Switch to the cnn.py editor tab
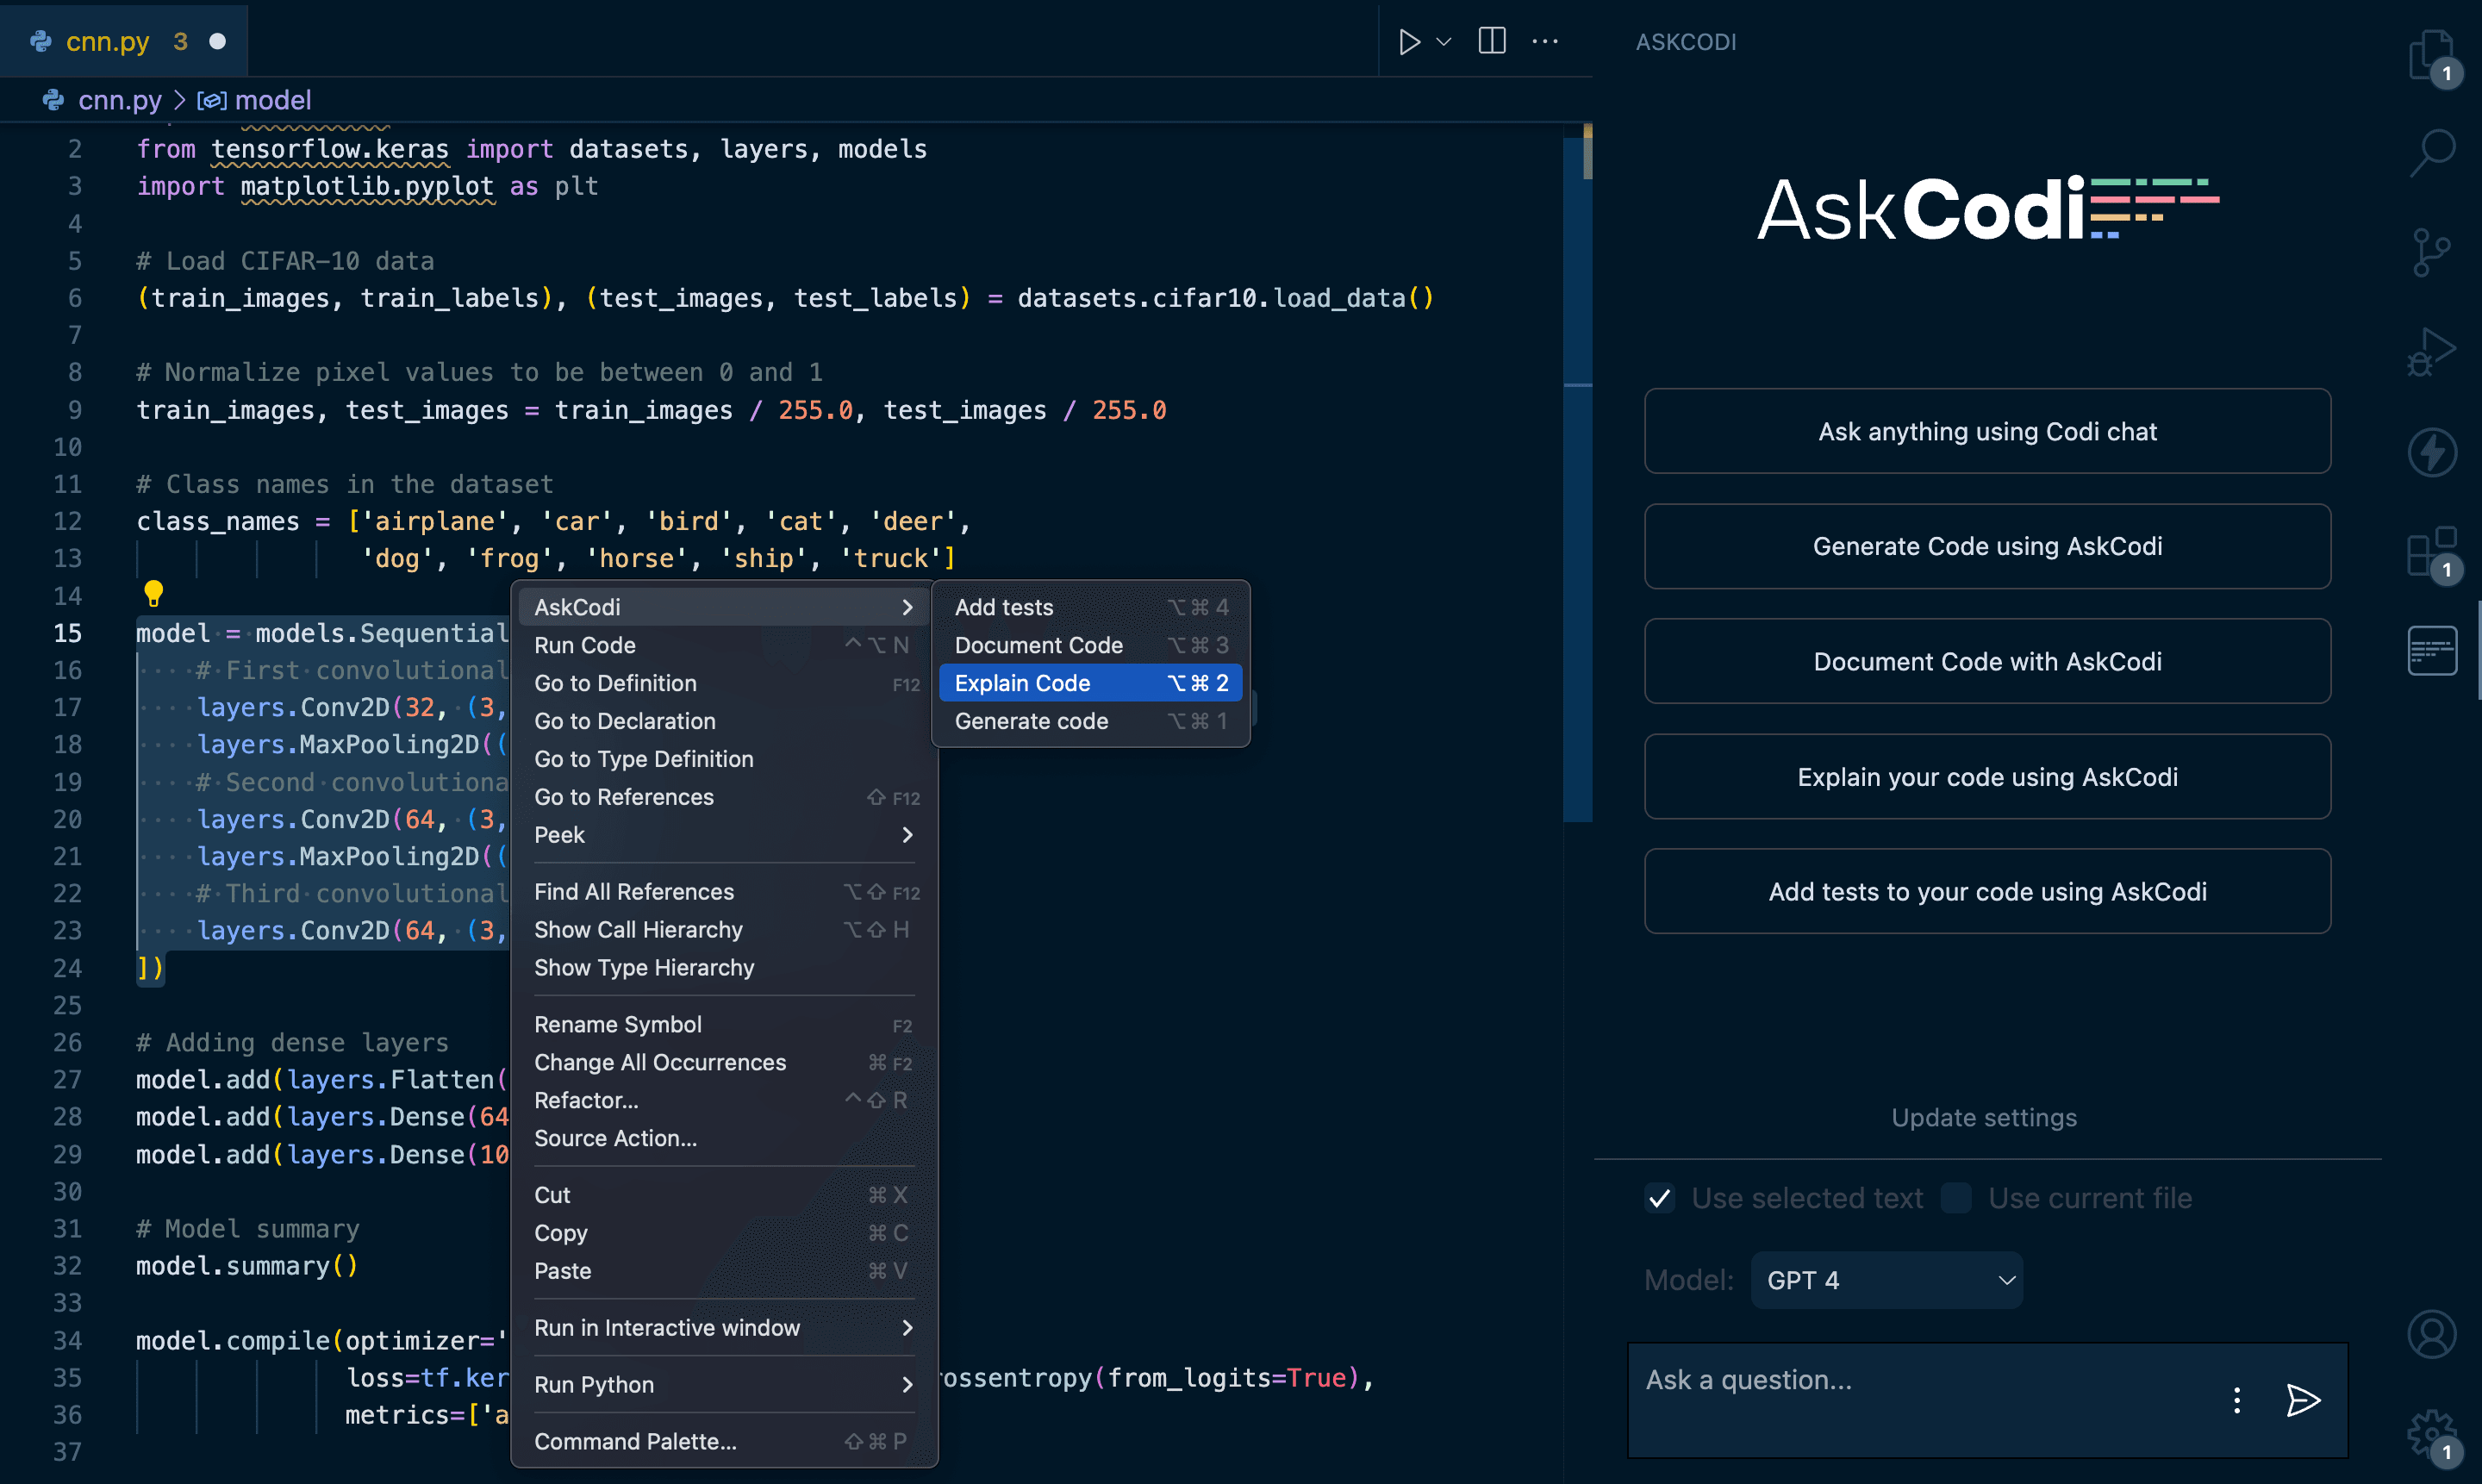2482x1484 pixels. click(123, 41)
